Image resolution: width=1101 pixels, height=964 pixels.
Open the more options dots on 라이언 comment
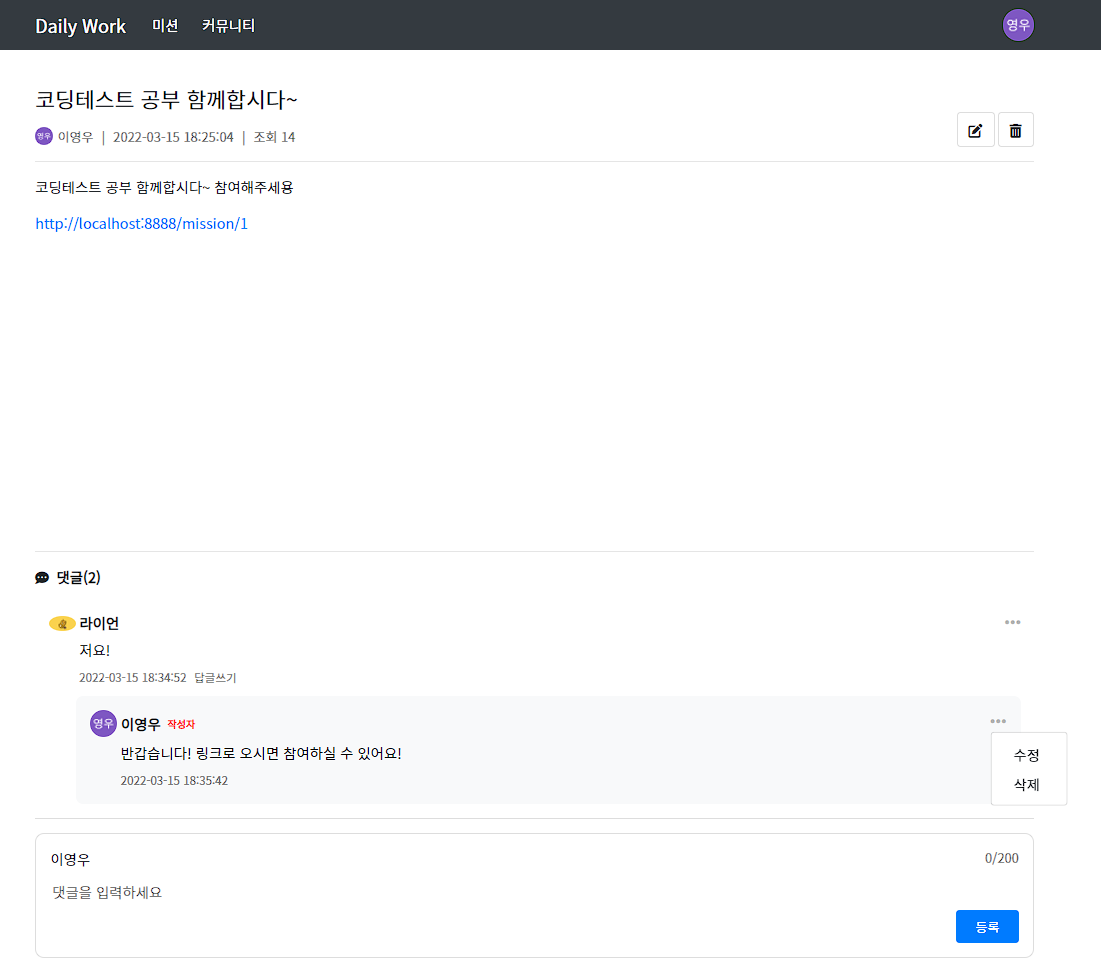click(x=1012, y=622)
